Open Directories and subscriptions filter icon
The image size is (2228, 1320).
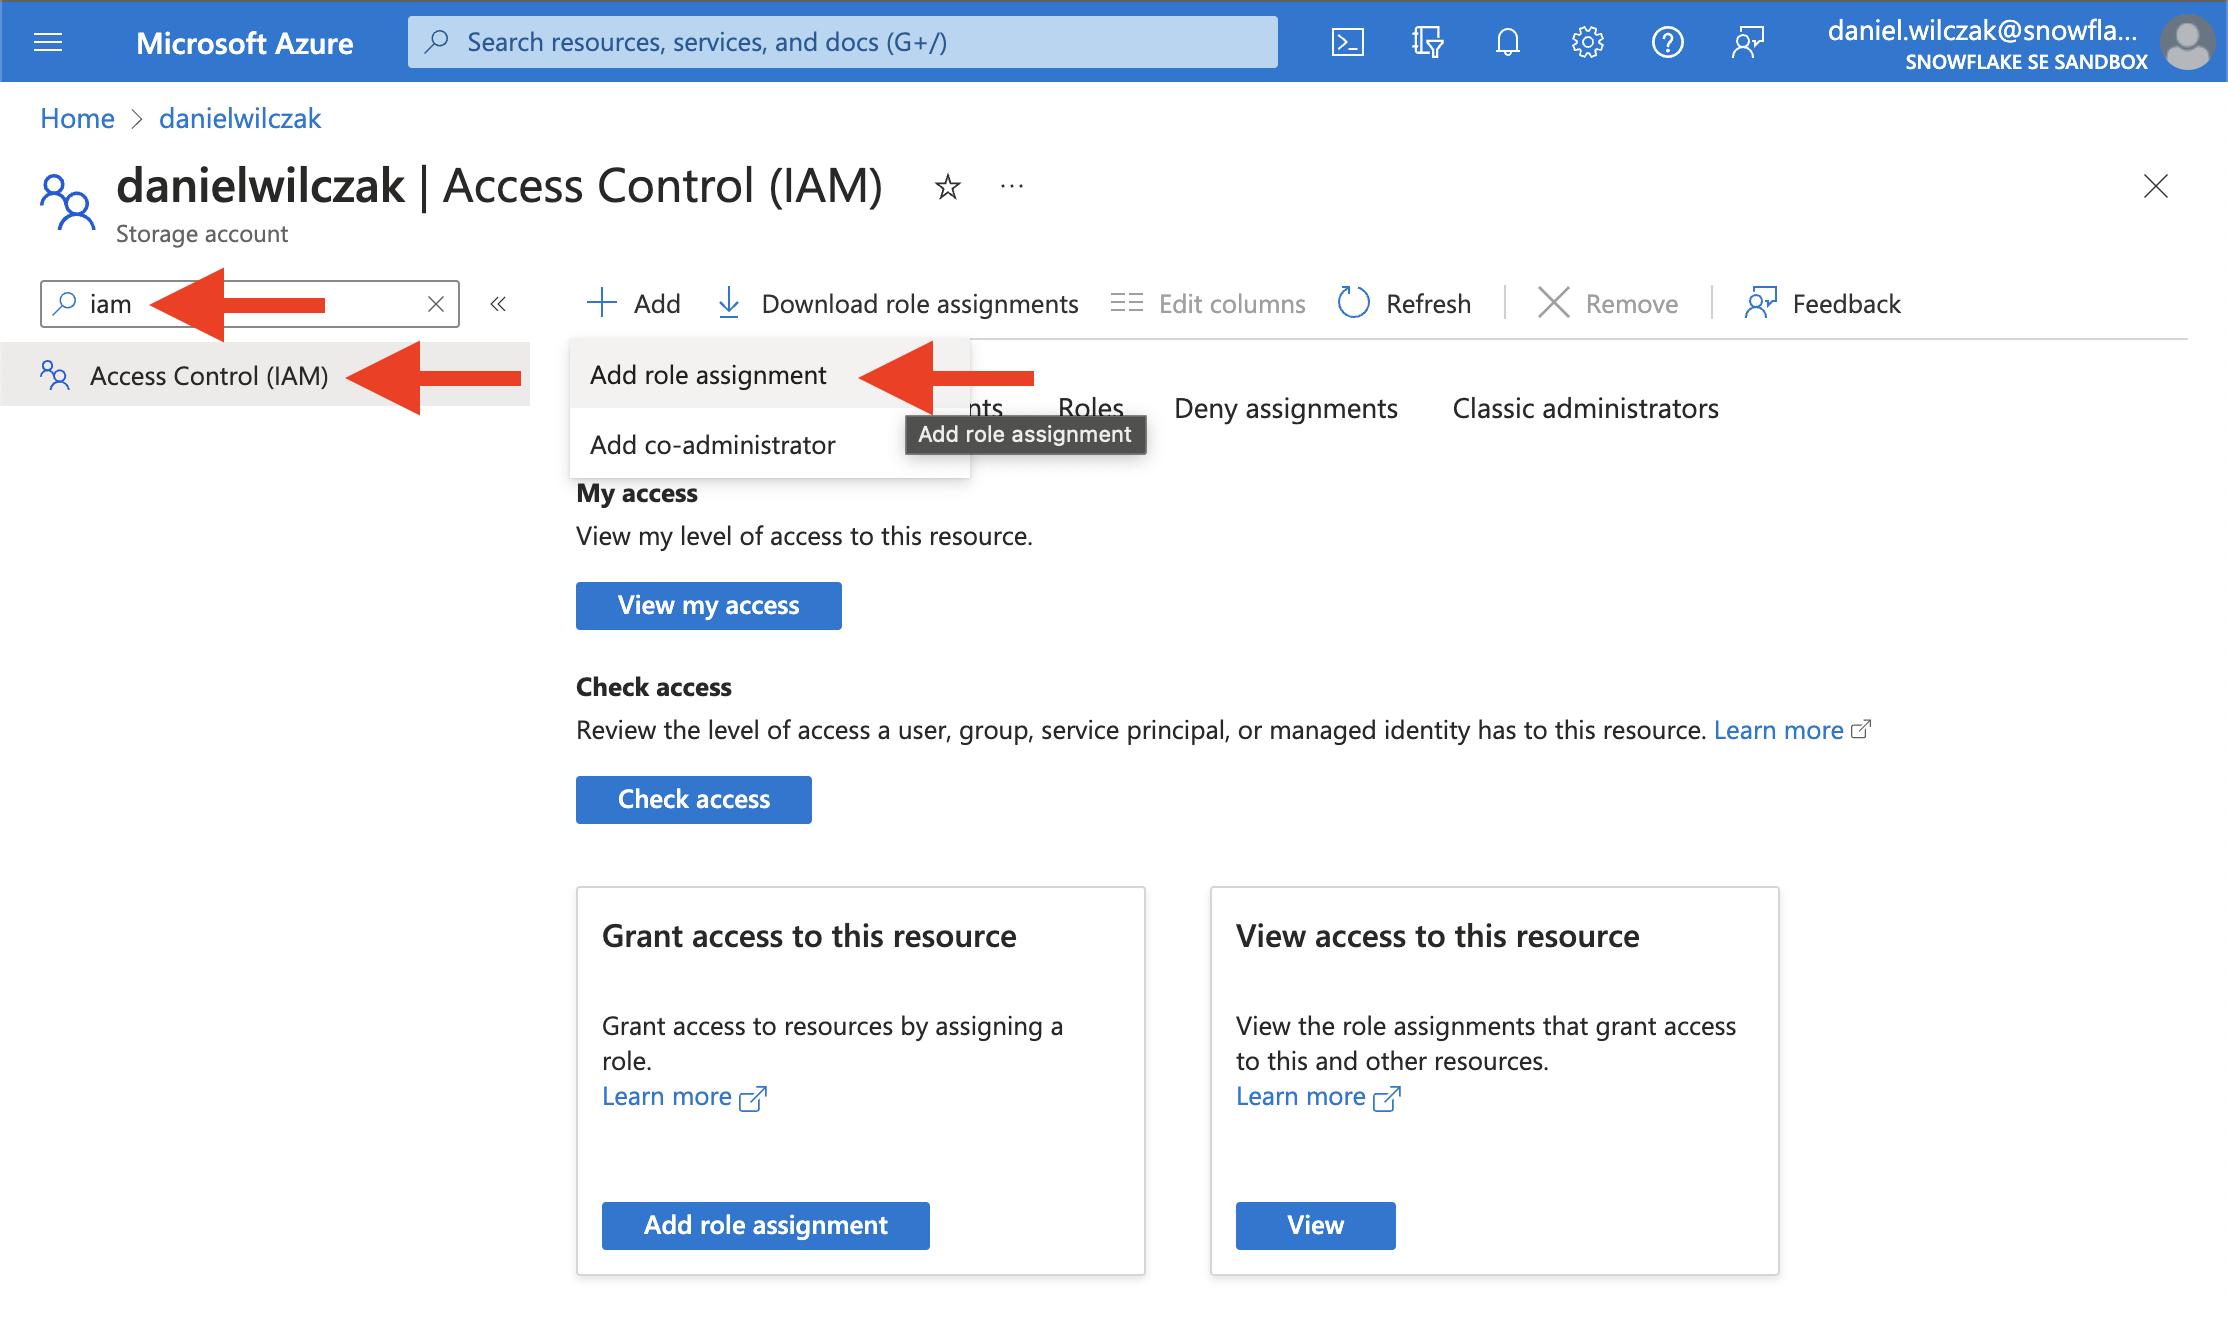tap(1427, 42)
